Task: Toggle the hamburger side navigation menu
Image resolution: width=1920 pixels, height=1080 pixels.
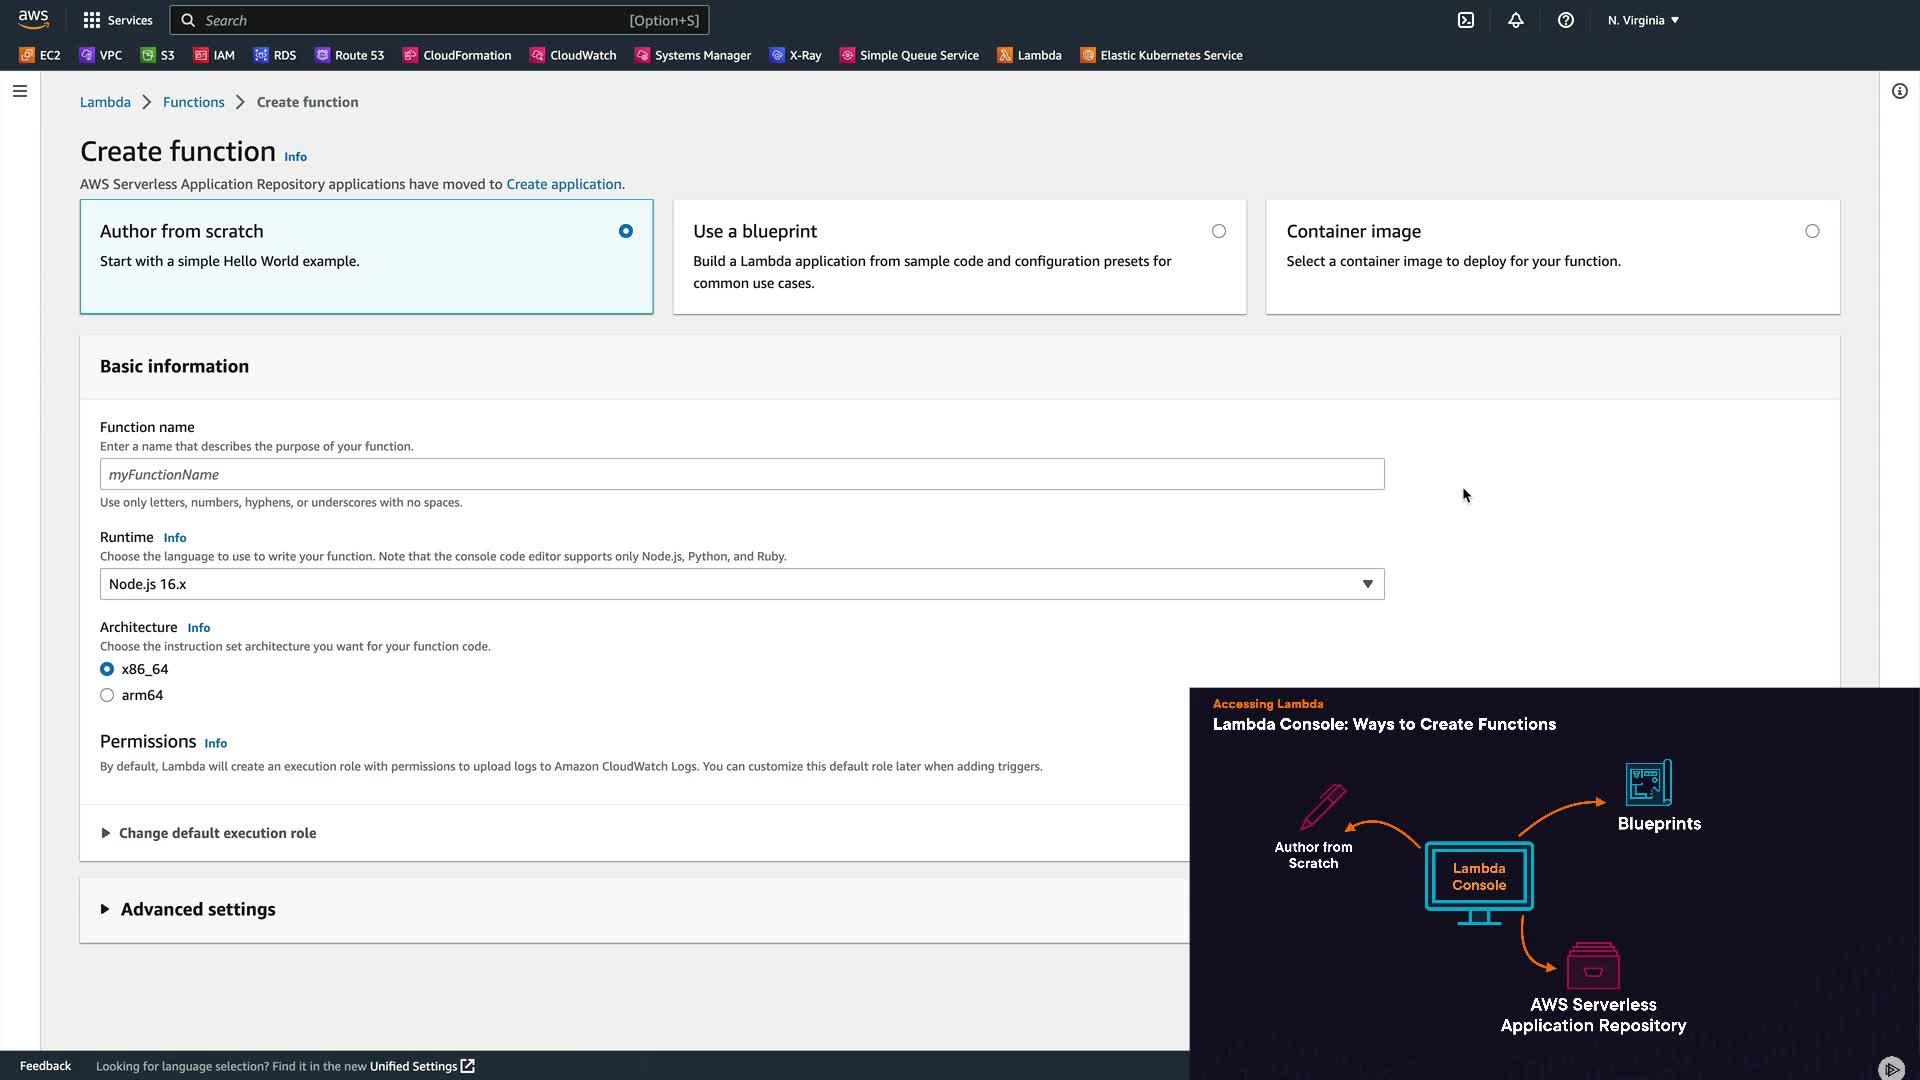Action: 20,91
